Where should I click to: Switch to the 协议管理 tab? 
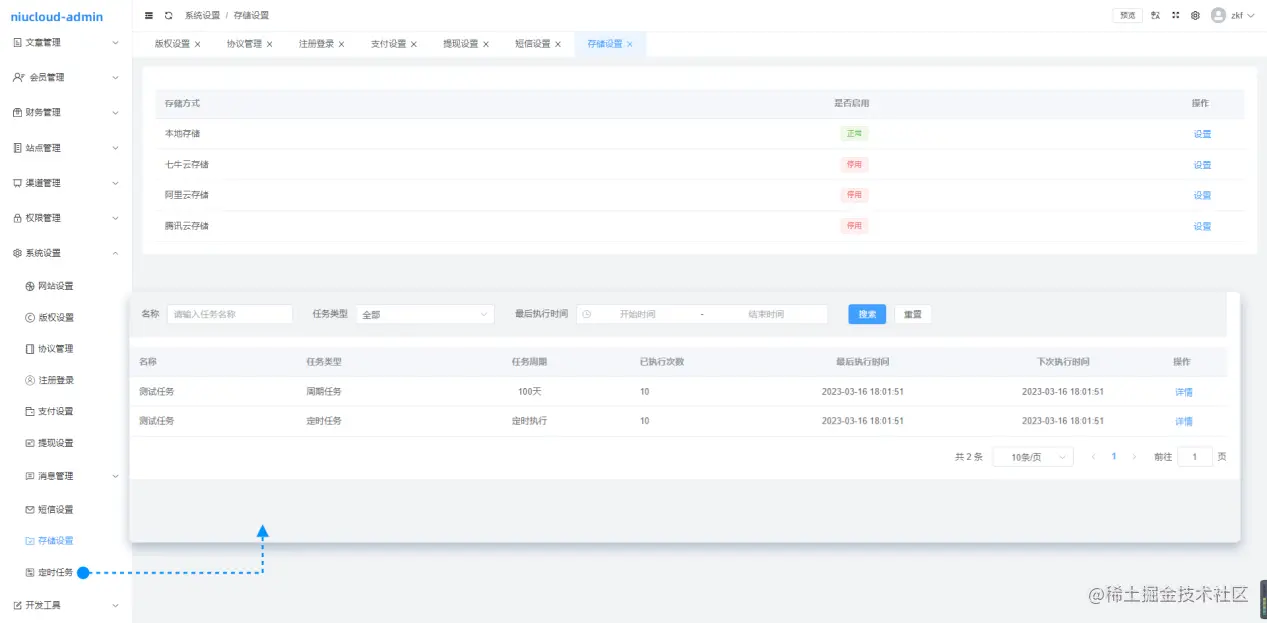click(x=244, y=44)
